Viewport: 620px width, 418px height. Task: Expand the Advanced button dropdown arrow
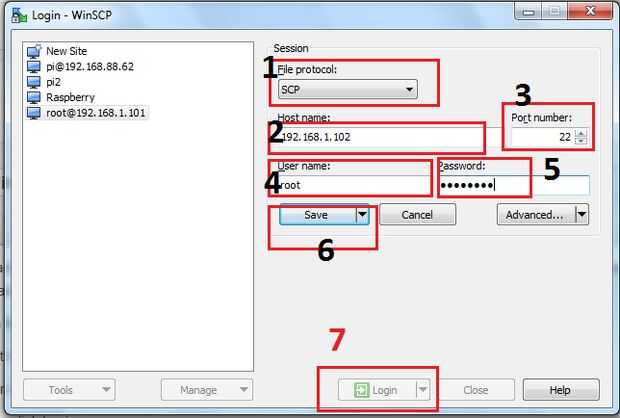click(x=582, y=214)
